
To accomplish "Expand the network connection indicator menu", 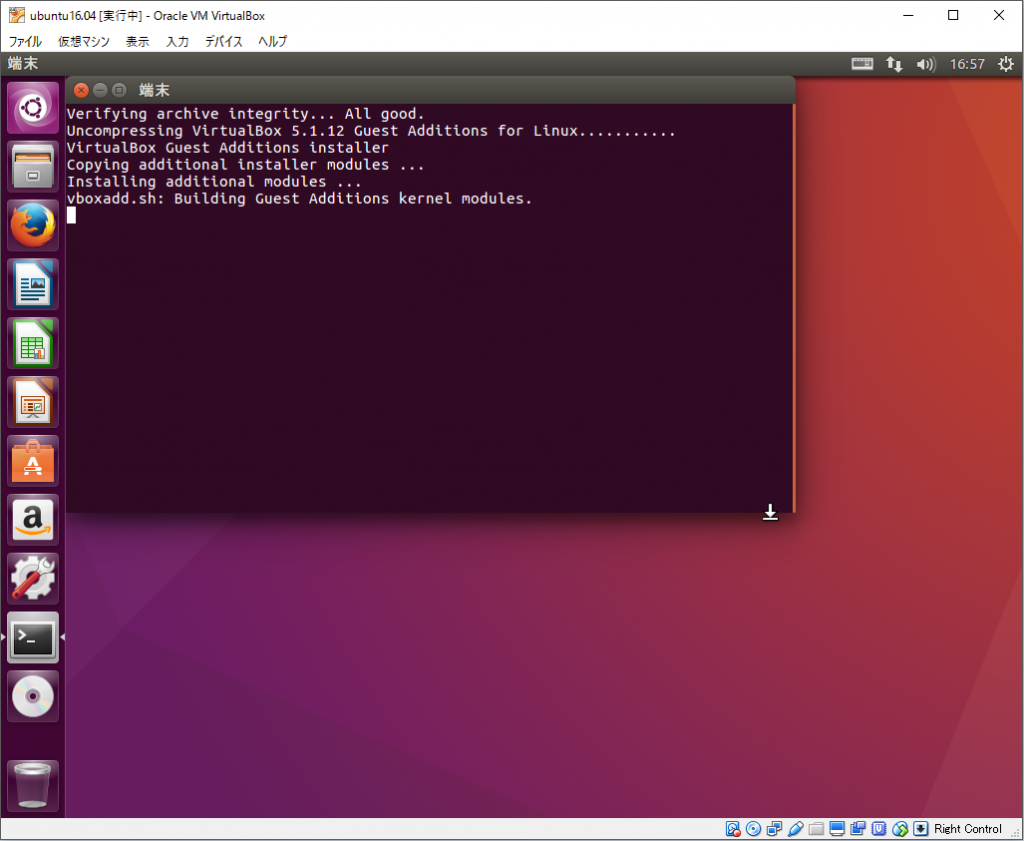I will click(x=894, y=64).
